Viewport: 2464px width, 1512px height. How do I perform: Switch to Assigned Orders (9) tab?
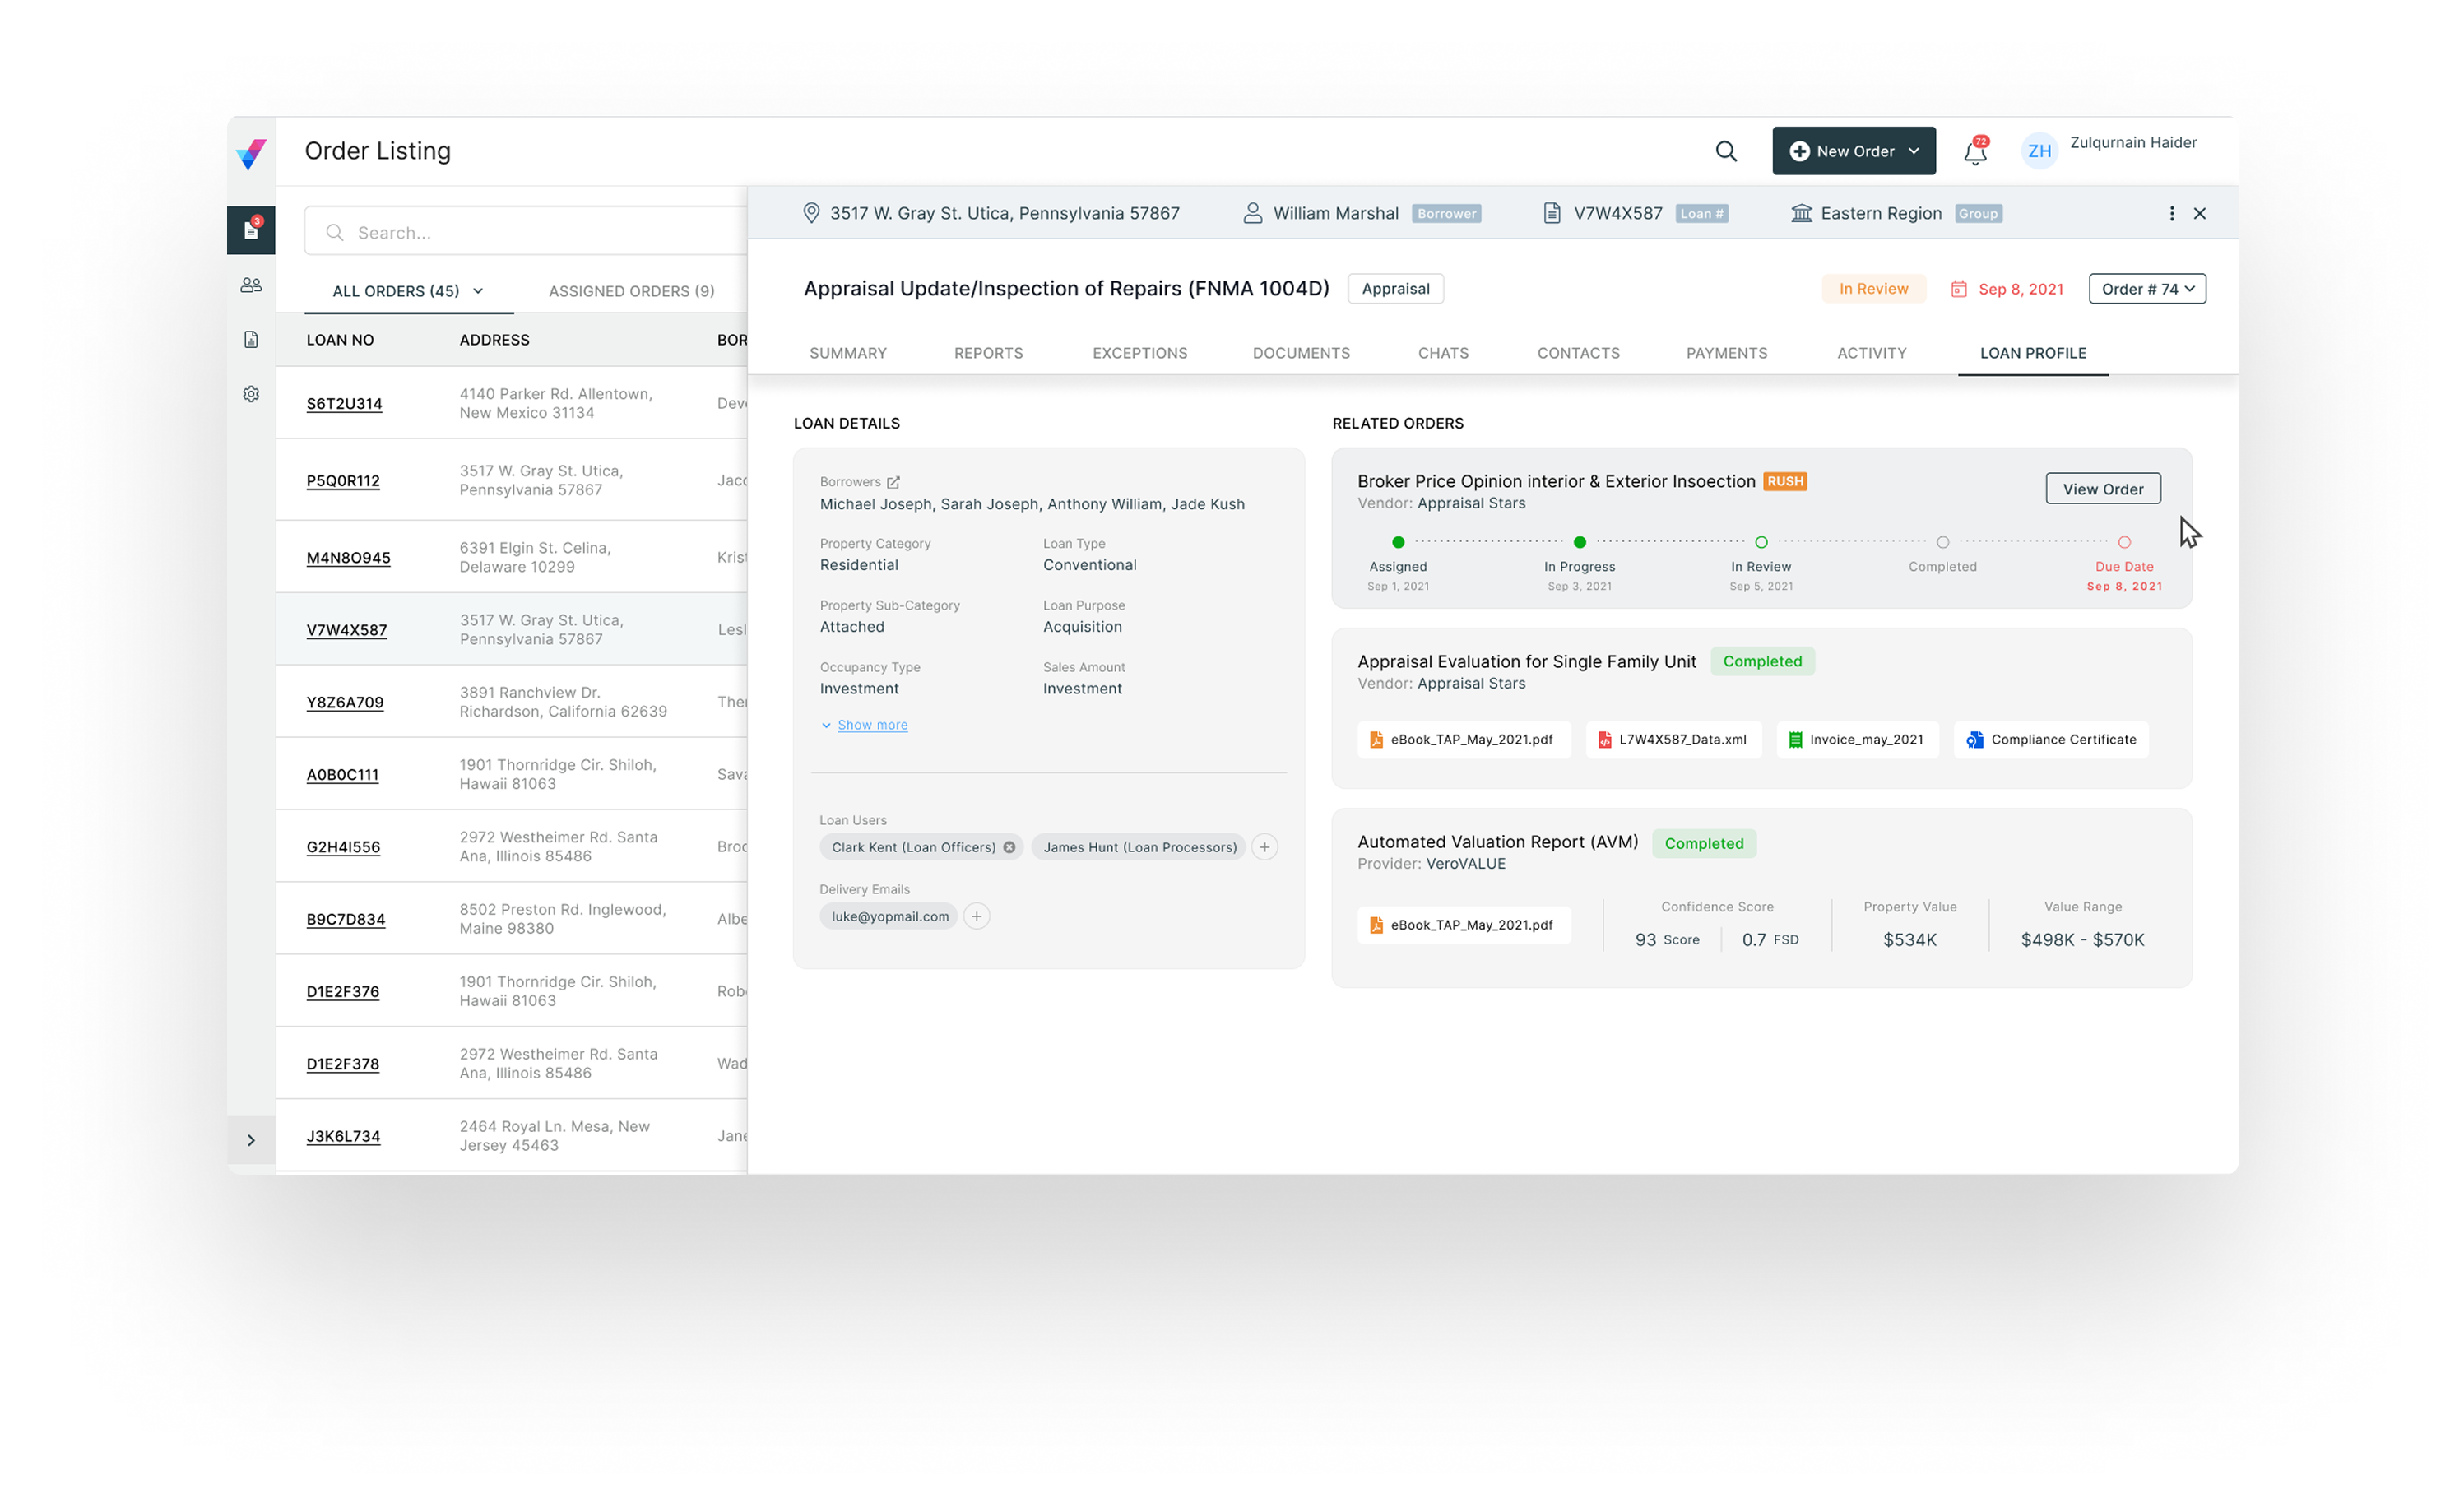631,291
